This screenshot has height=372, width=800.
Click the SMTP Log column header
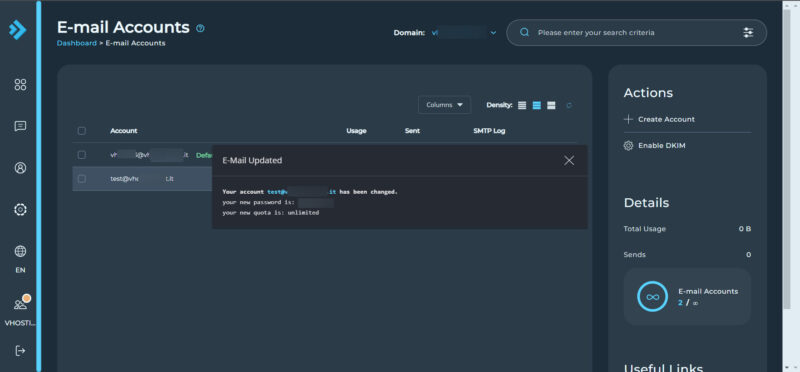(x=489, y=131)
